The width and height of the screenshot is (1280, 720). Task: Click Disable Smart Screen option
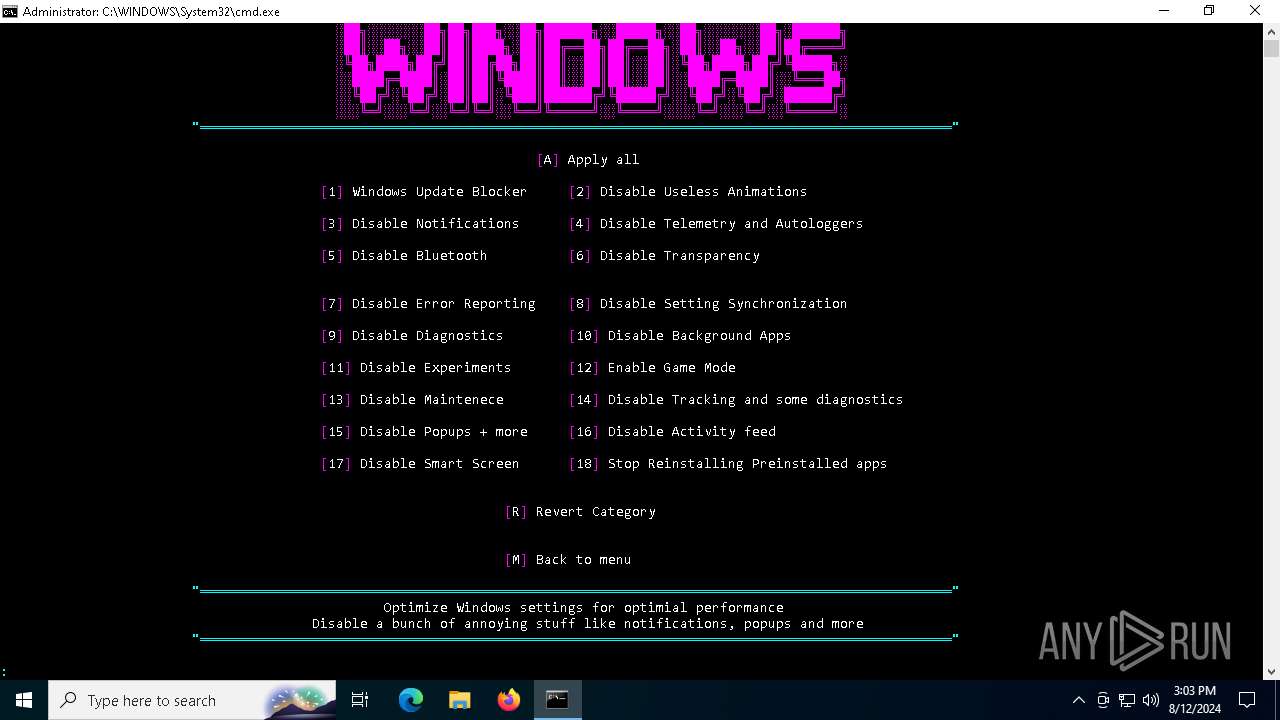(x=420, y=463)
